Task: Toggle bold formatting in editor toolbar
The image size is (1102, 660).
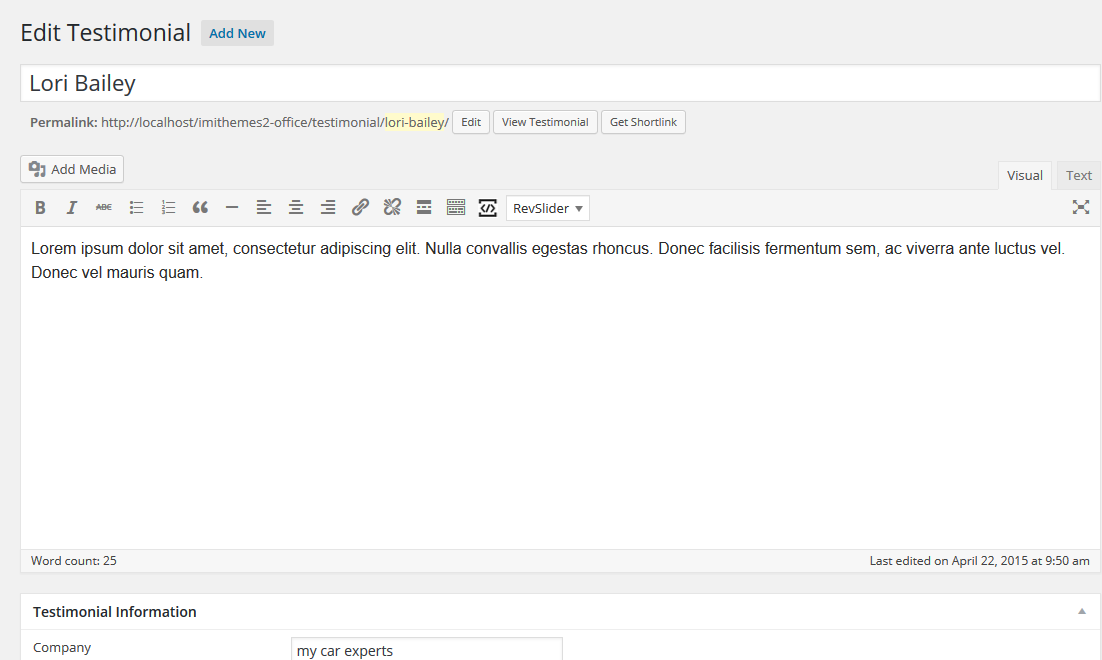Action: tap(40, 207)
